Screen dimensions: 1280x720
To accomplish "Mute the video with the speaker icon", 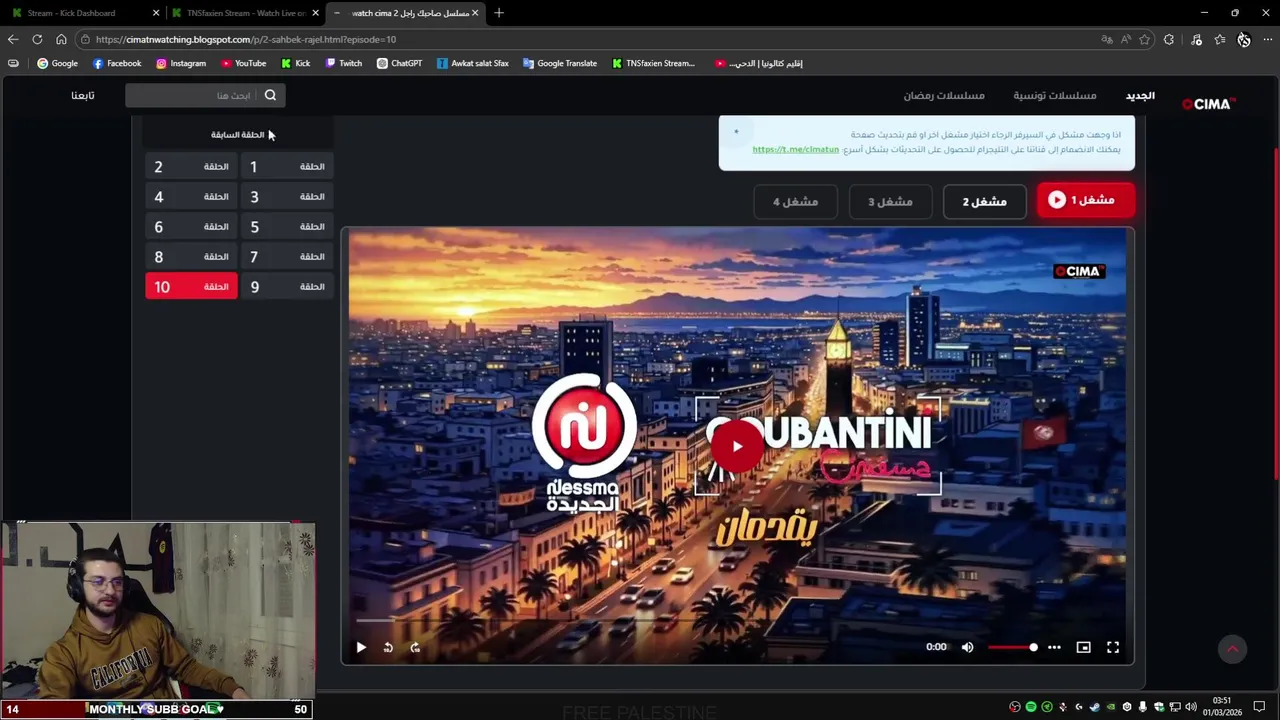I will coord(967,647).
